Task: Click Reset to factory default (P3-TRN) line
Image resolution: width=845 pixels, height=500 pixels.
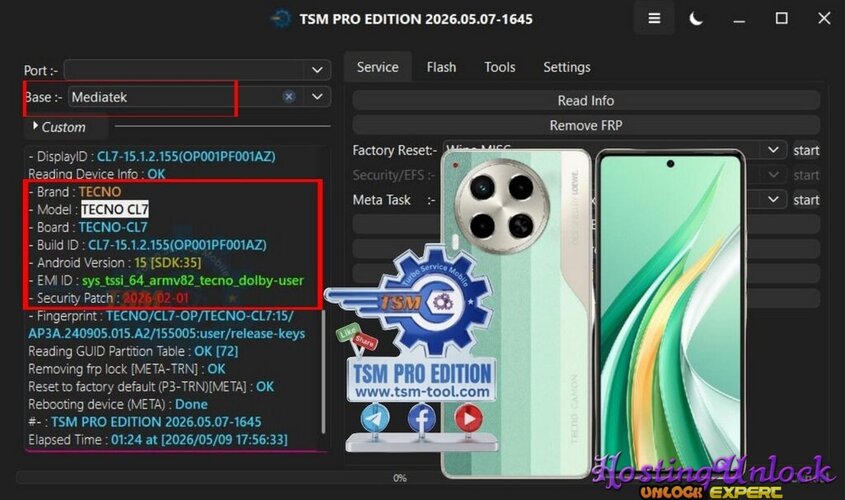Action: (151, 387)
